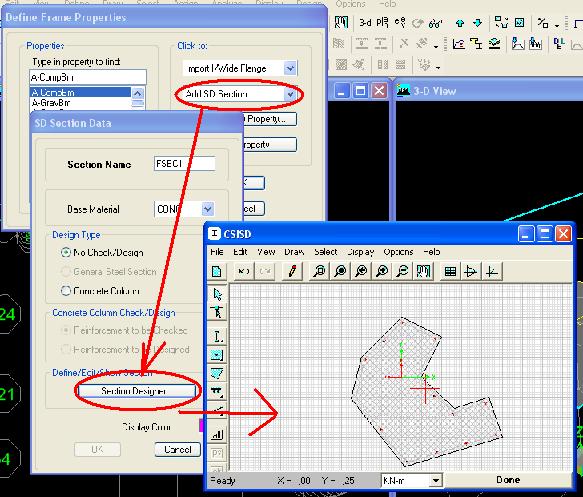The image size is (583, 497).
Task: Click the rubber band zoom icon in CSISD
Action: (319, 271)
